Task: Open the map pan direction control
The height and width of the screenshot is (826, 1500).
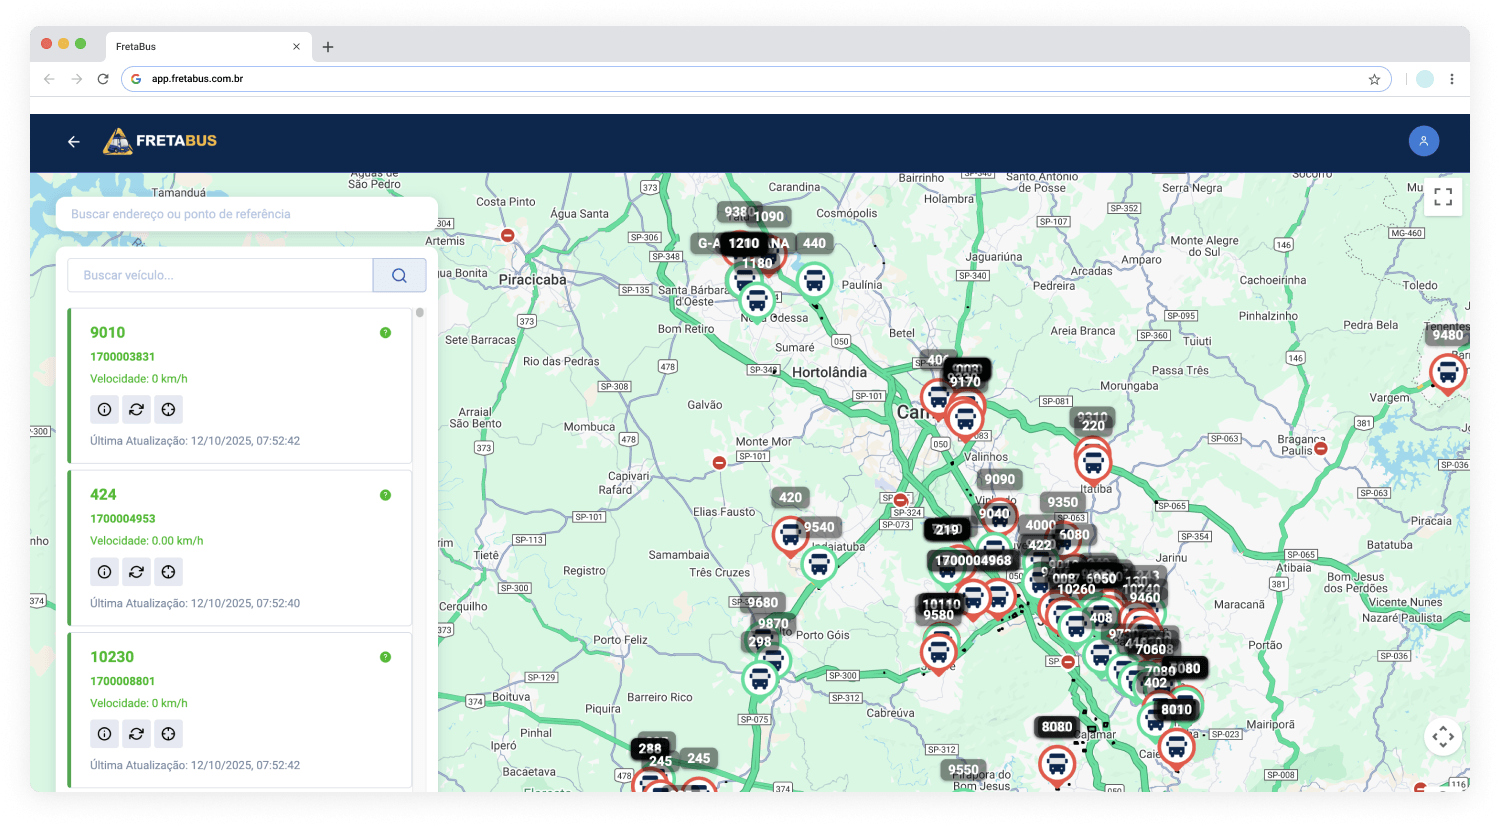Action: [x=1442, y=737]
